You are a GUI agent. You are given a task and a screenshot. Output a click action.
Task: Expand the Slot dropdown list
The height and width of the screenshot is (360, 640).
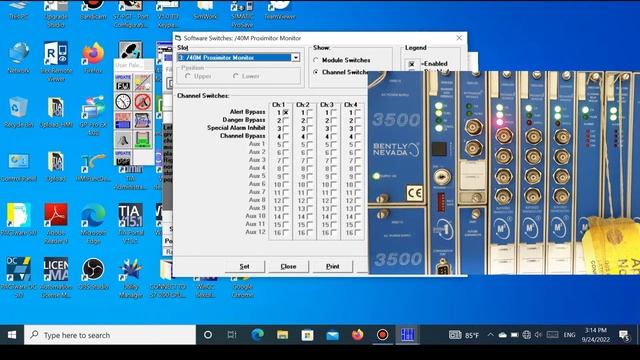tap(296, 58)
